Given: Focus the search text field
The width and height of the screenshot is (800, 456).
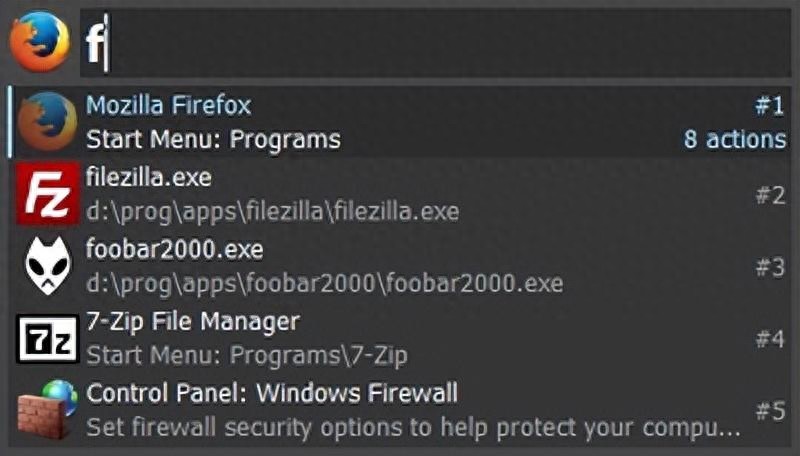Looking at the screenshot, I should coord(435,43).
